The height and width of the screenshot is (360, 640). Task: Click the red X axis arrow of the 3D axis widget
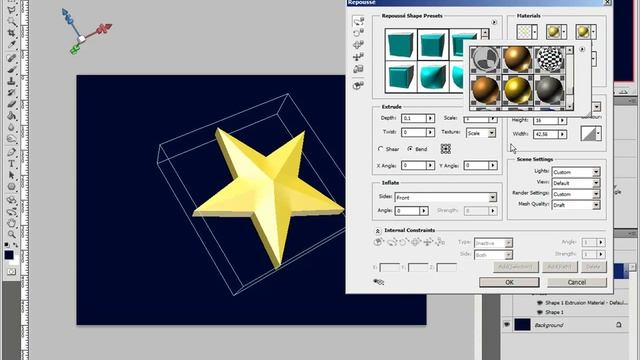(x=104, y=29)
